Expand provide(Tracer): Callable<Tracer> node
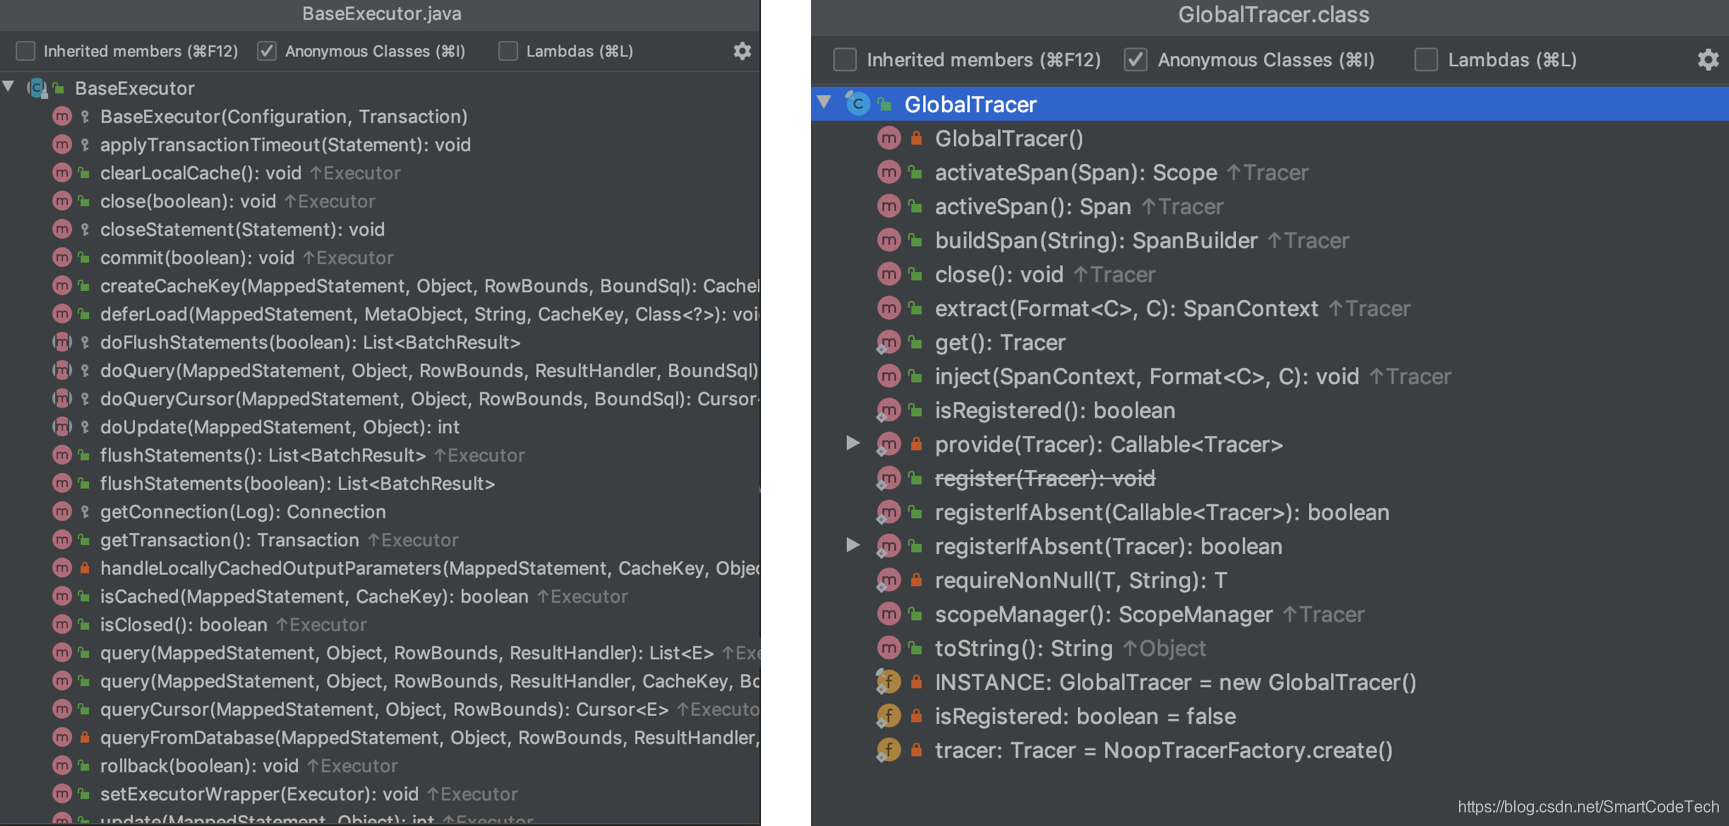Viewport: 1729px width, 826px height. [x=853, y=443]
